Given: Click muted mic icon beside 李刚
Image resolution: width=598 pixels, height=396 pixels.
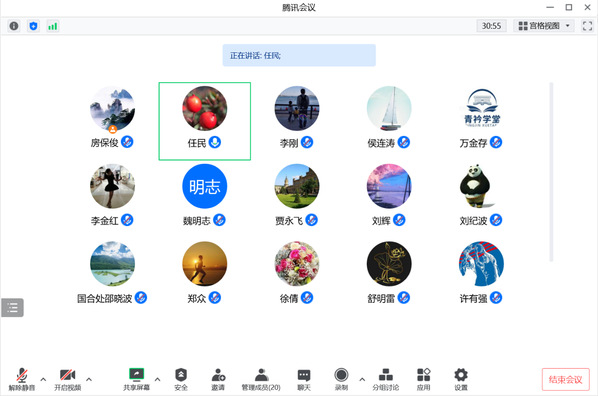Looking at the screenshot, I should [x=307, y=142].
